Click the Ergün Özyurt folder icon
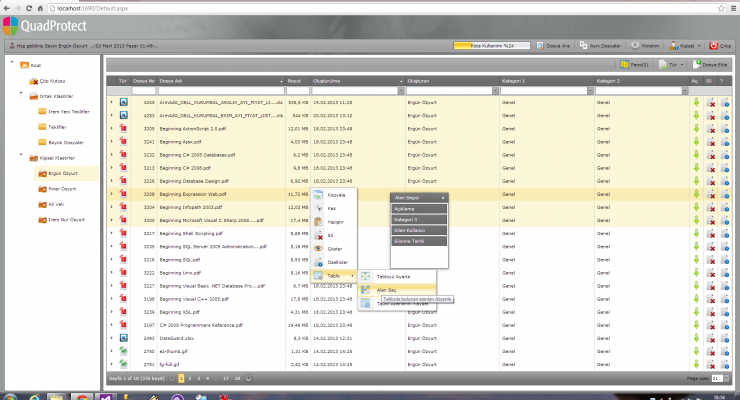This screenshot has height=400, width=740. [42, 174]
